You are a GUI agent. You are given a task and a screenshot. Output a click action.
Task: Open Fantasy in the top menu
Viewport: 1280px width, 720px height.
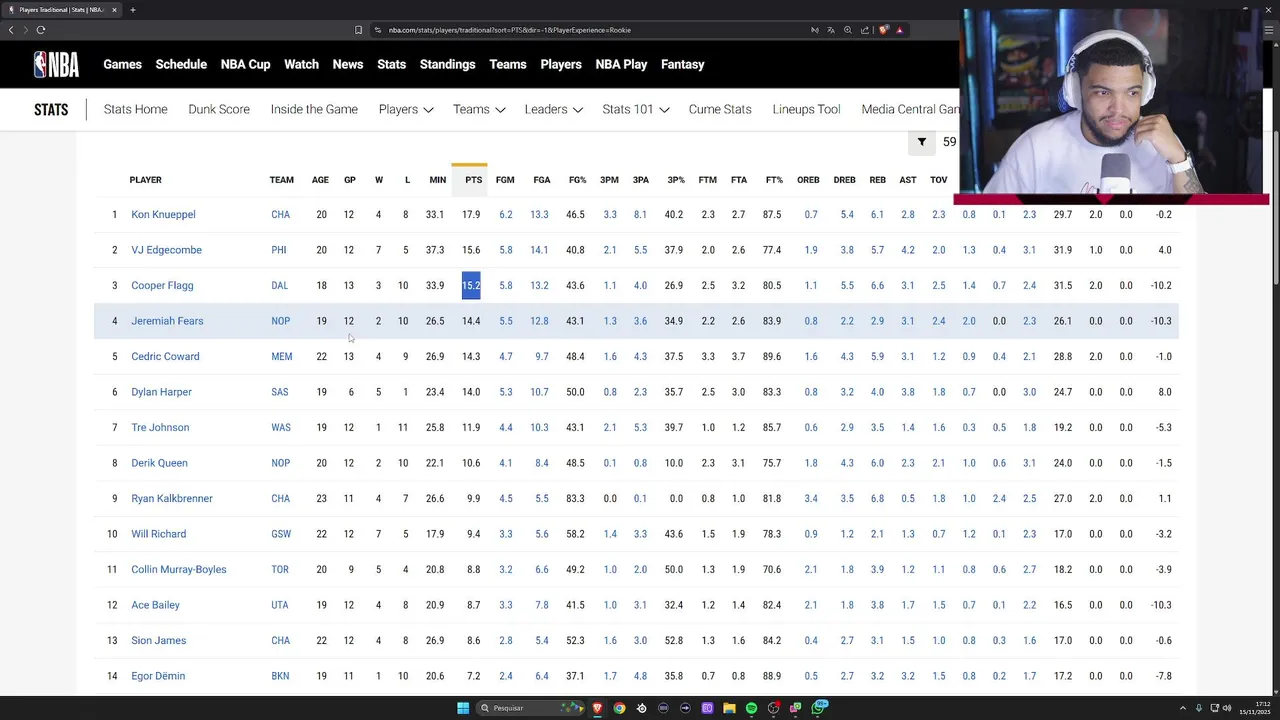pos(682,64)
